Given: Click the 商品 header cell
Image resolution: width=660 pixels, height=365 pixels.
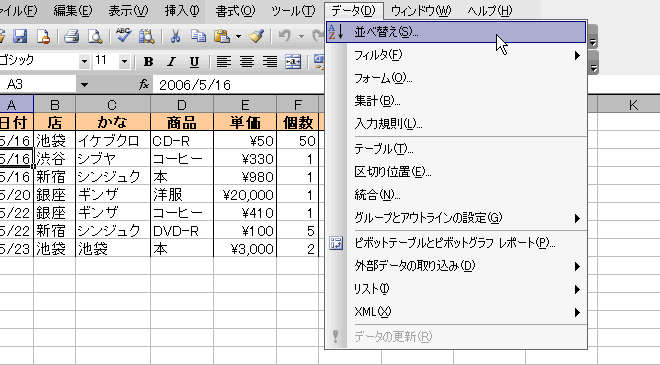Looking at the screenshot, I should coord(182,123).
